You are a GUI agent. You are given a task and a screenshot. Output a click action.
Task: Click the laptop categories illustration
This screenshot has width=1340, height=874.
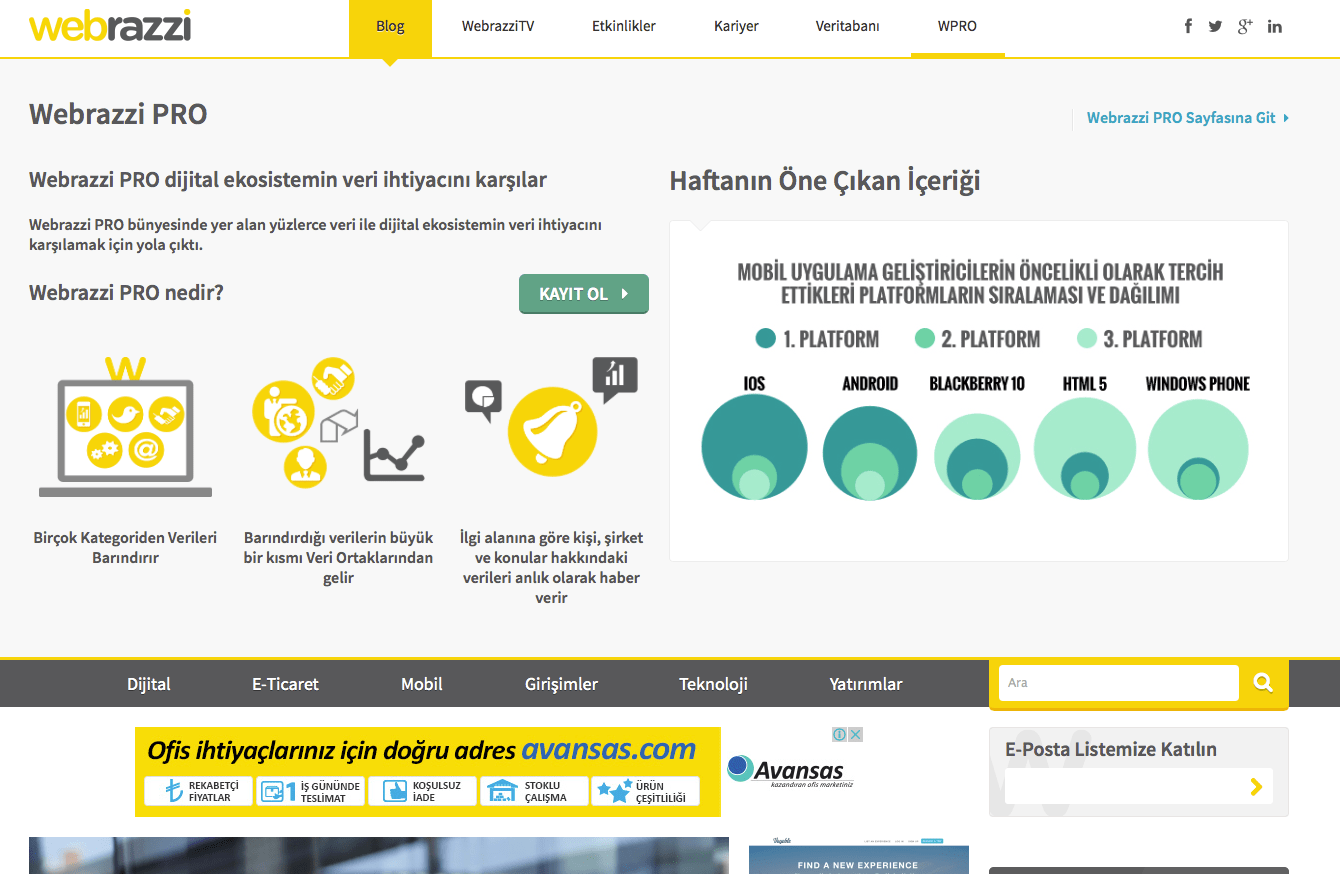(125, 430)
